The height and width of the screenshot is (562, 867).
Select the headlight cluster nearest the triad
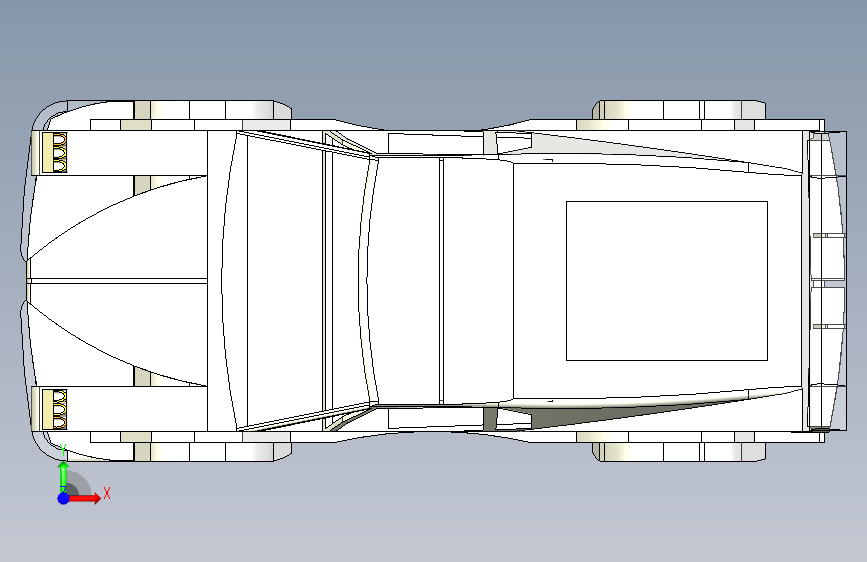55,409
